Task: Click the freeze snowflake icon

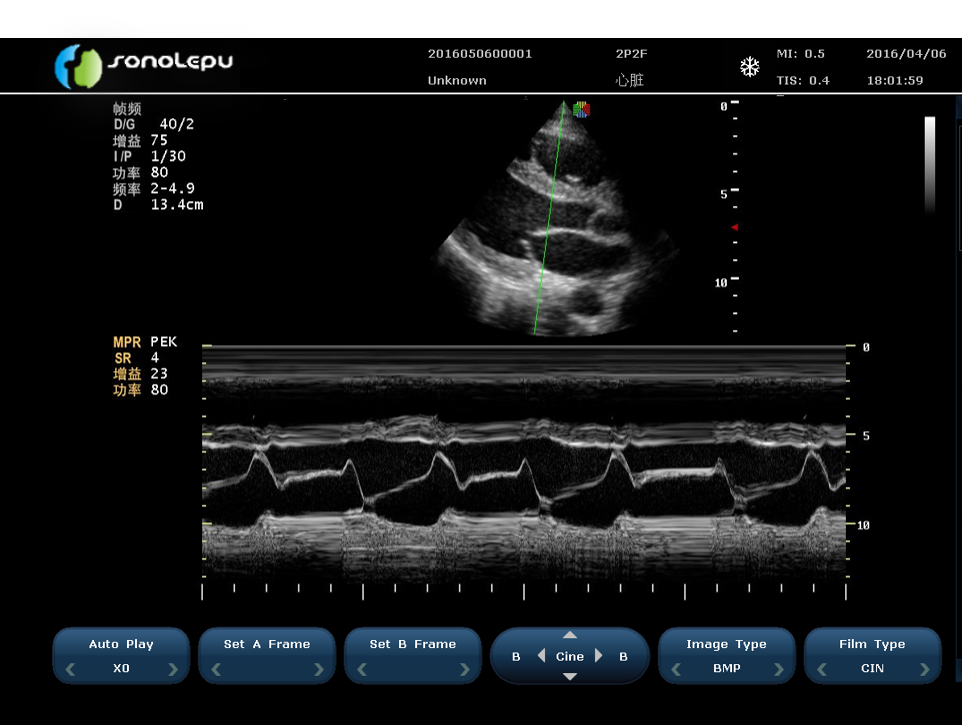Action: pyautogui.click(x=749, y=66)
